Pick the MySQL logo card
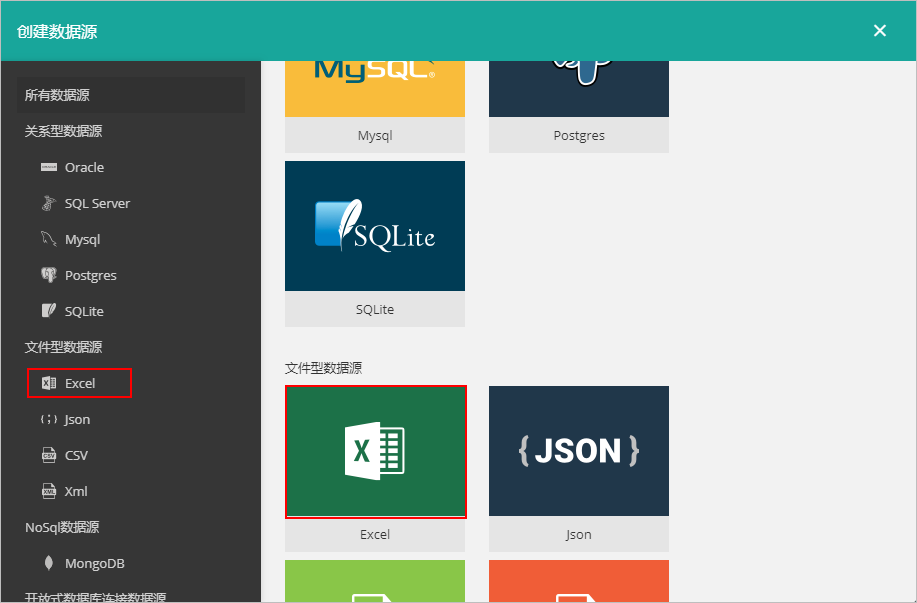 tap(375, 89)
